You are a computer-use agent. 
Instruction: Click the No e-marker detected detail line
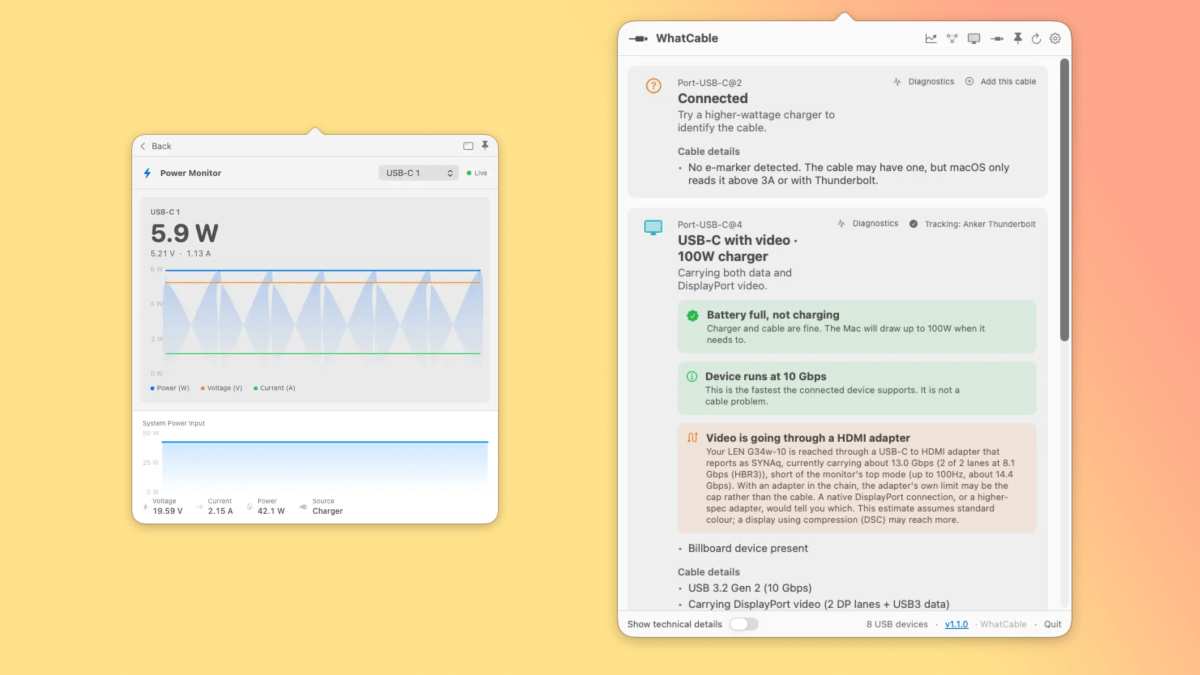[849, 174]
